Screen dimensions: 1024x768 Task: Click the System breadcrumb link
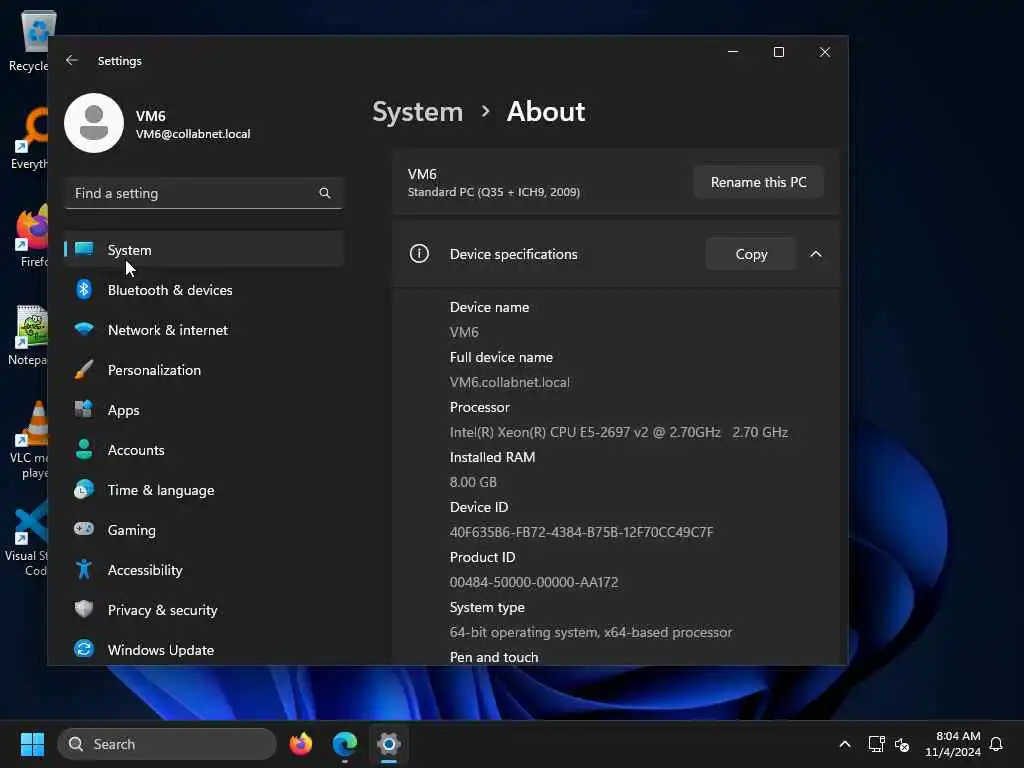click(417, 112)
